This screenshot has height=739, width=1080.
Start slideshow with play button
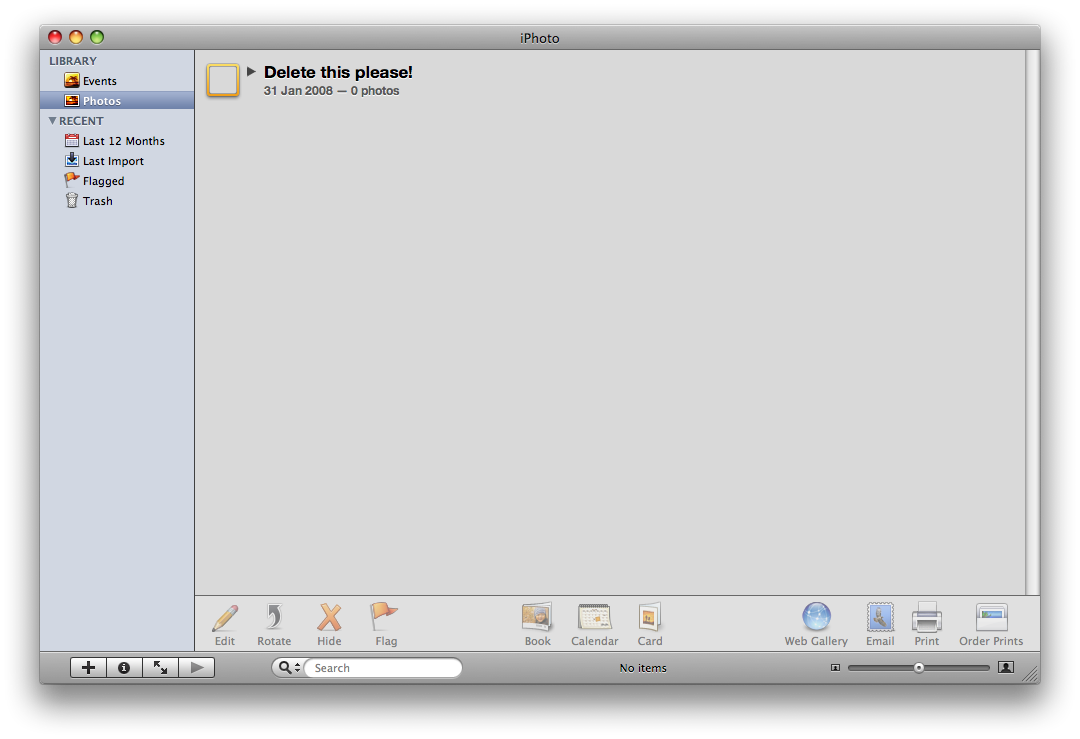[x=197, y=667]
